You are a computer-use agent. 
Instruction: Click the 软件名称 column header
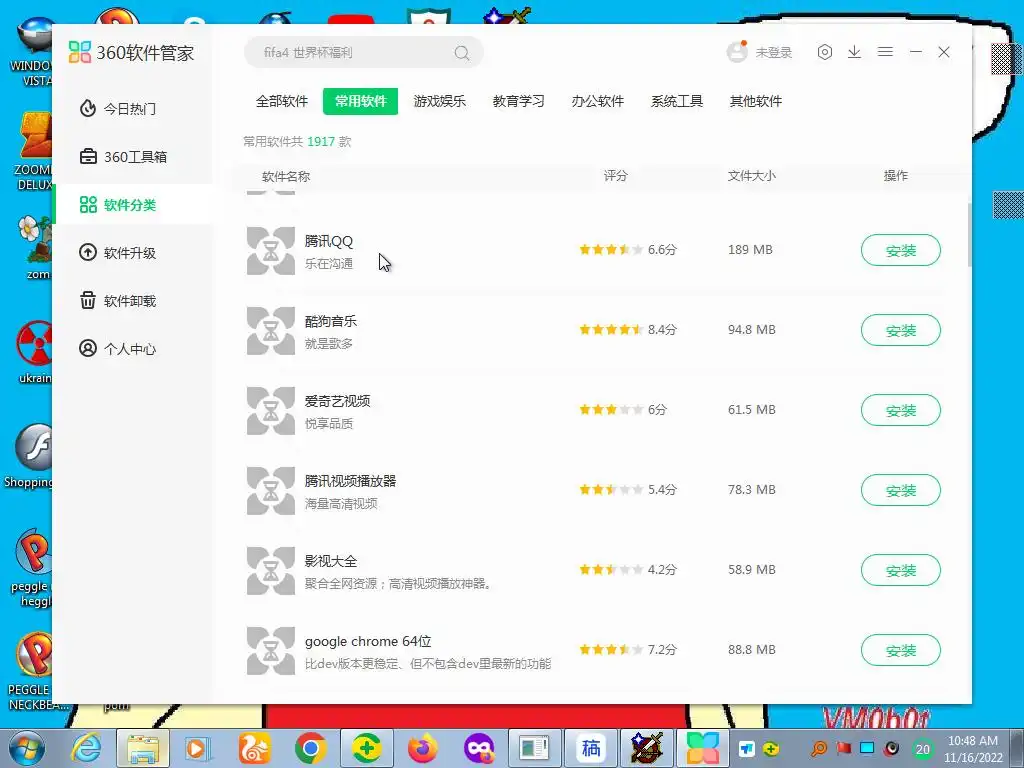(x=285, y=176)
